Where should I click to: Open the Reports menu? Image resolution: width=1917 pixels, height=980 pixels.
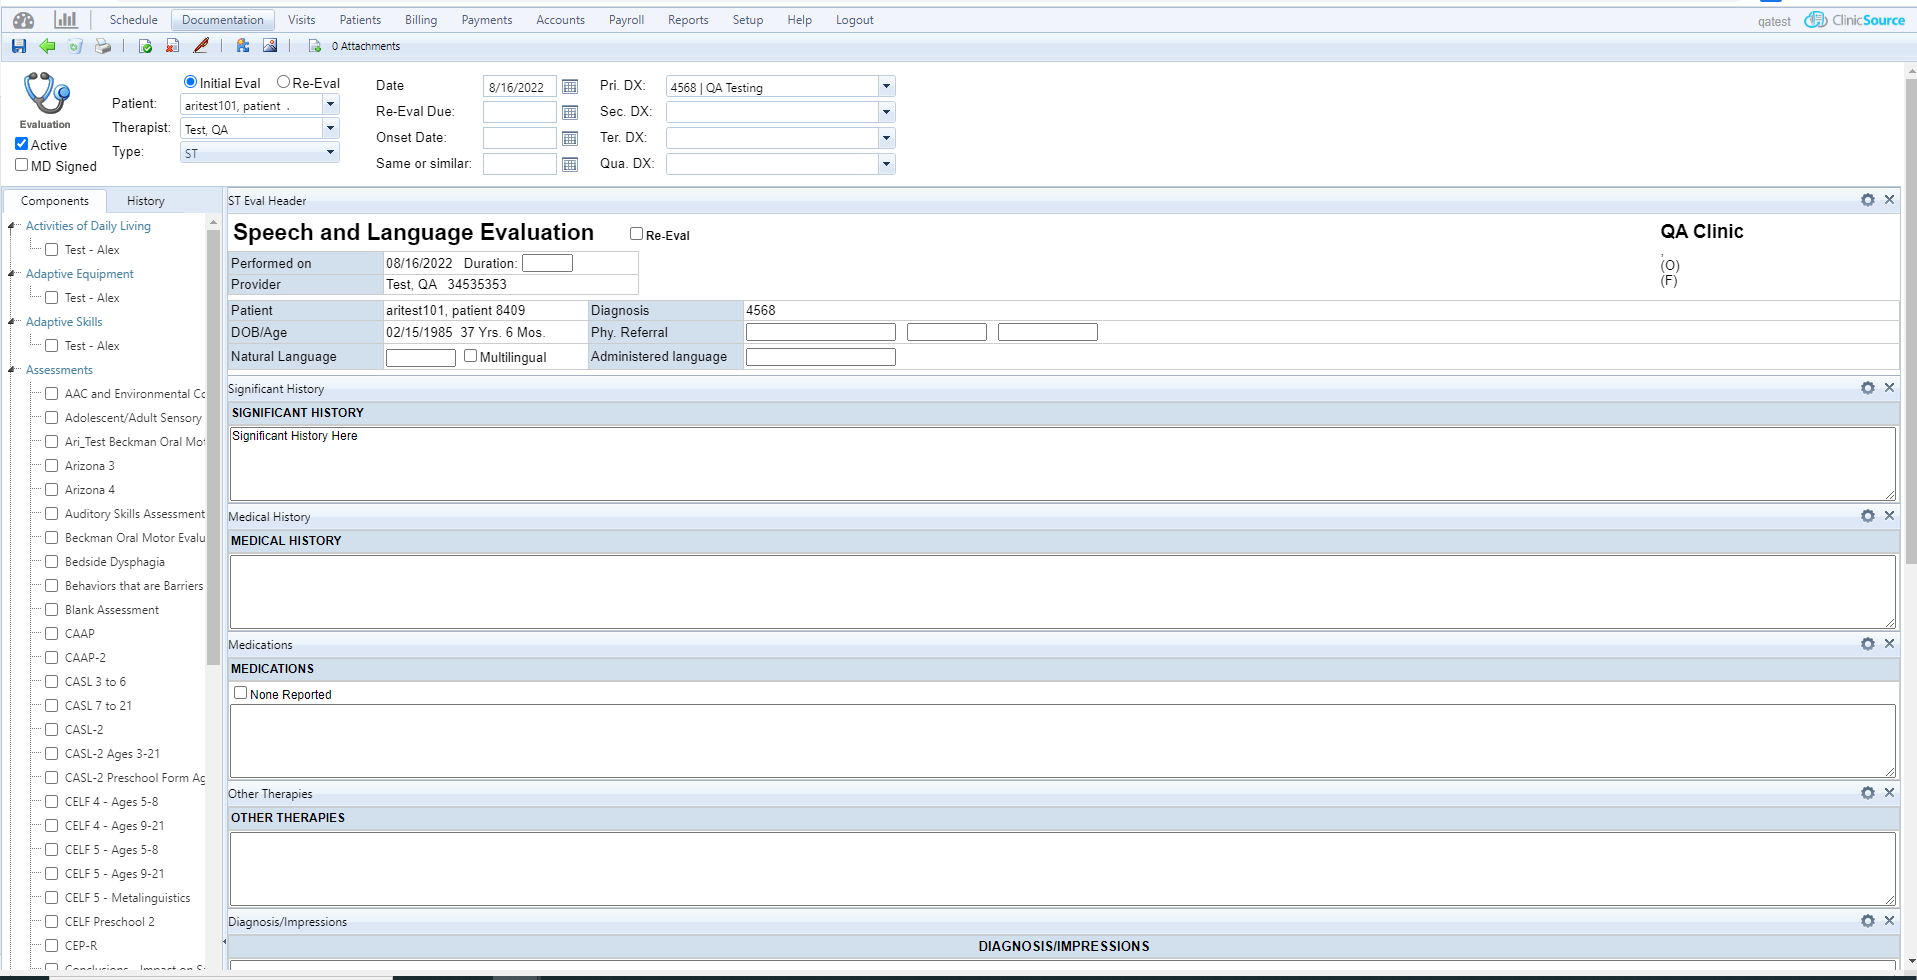pyautogui.click(x=687, y=19)
